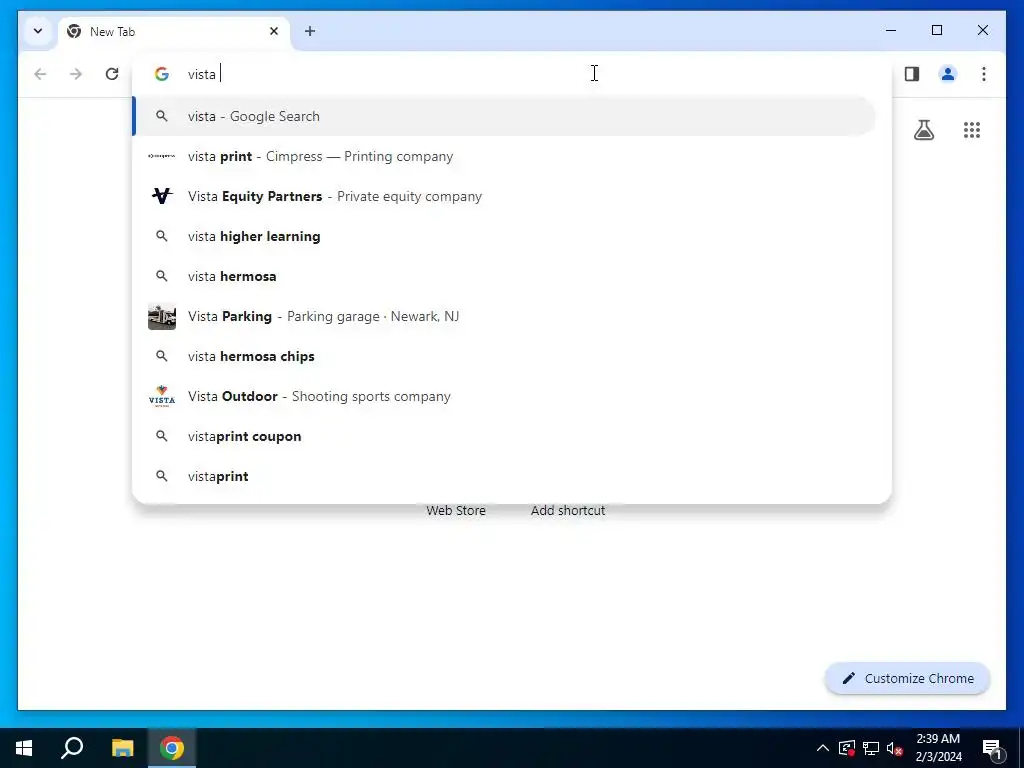Close the New Tab tab
1024x768 pixels.
274,31
